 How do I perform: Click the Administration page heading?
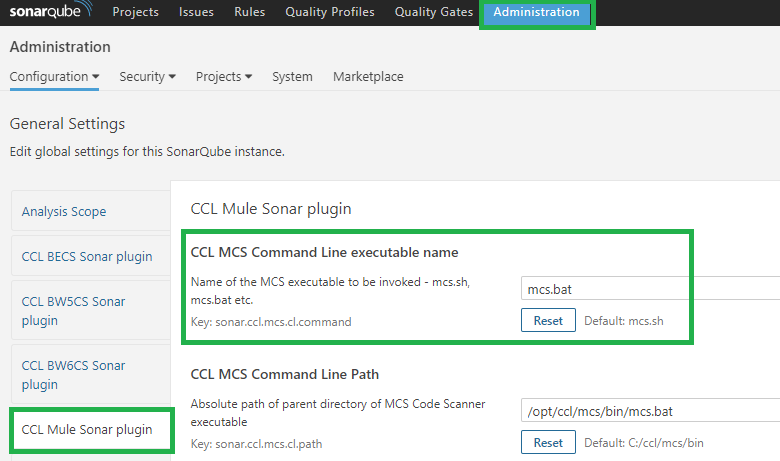point(60,47)
